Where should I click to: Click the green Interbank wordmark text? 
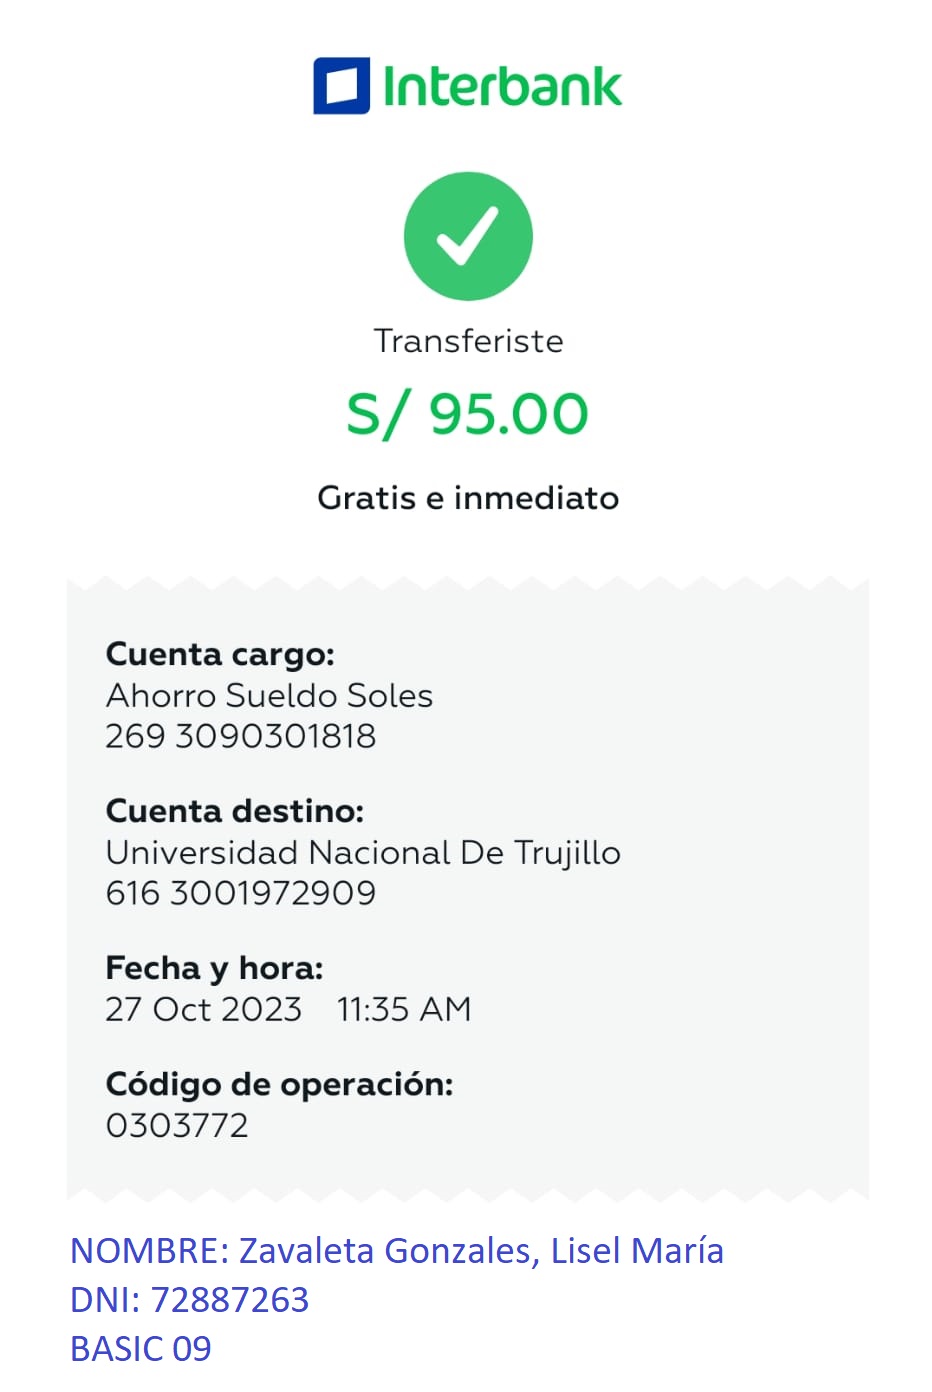click(x=502, y=87)
